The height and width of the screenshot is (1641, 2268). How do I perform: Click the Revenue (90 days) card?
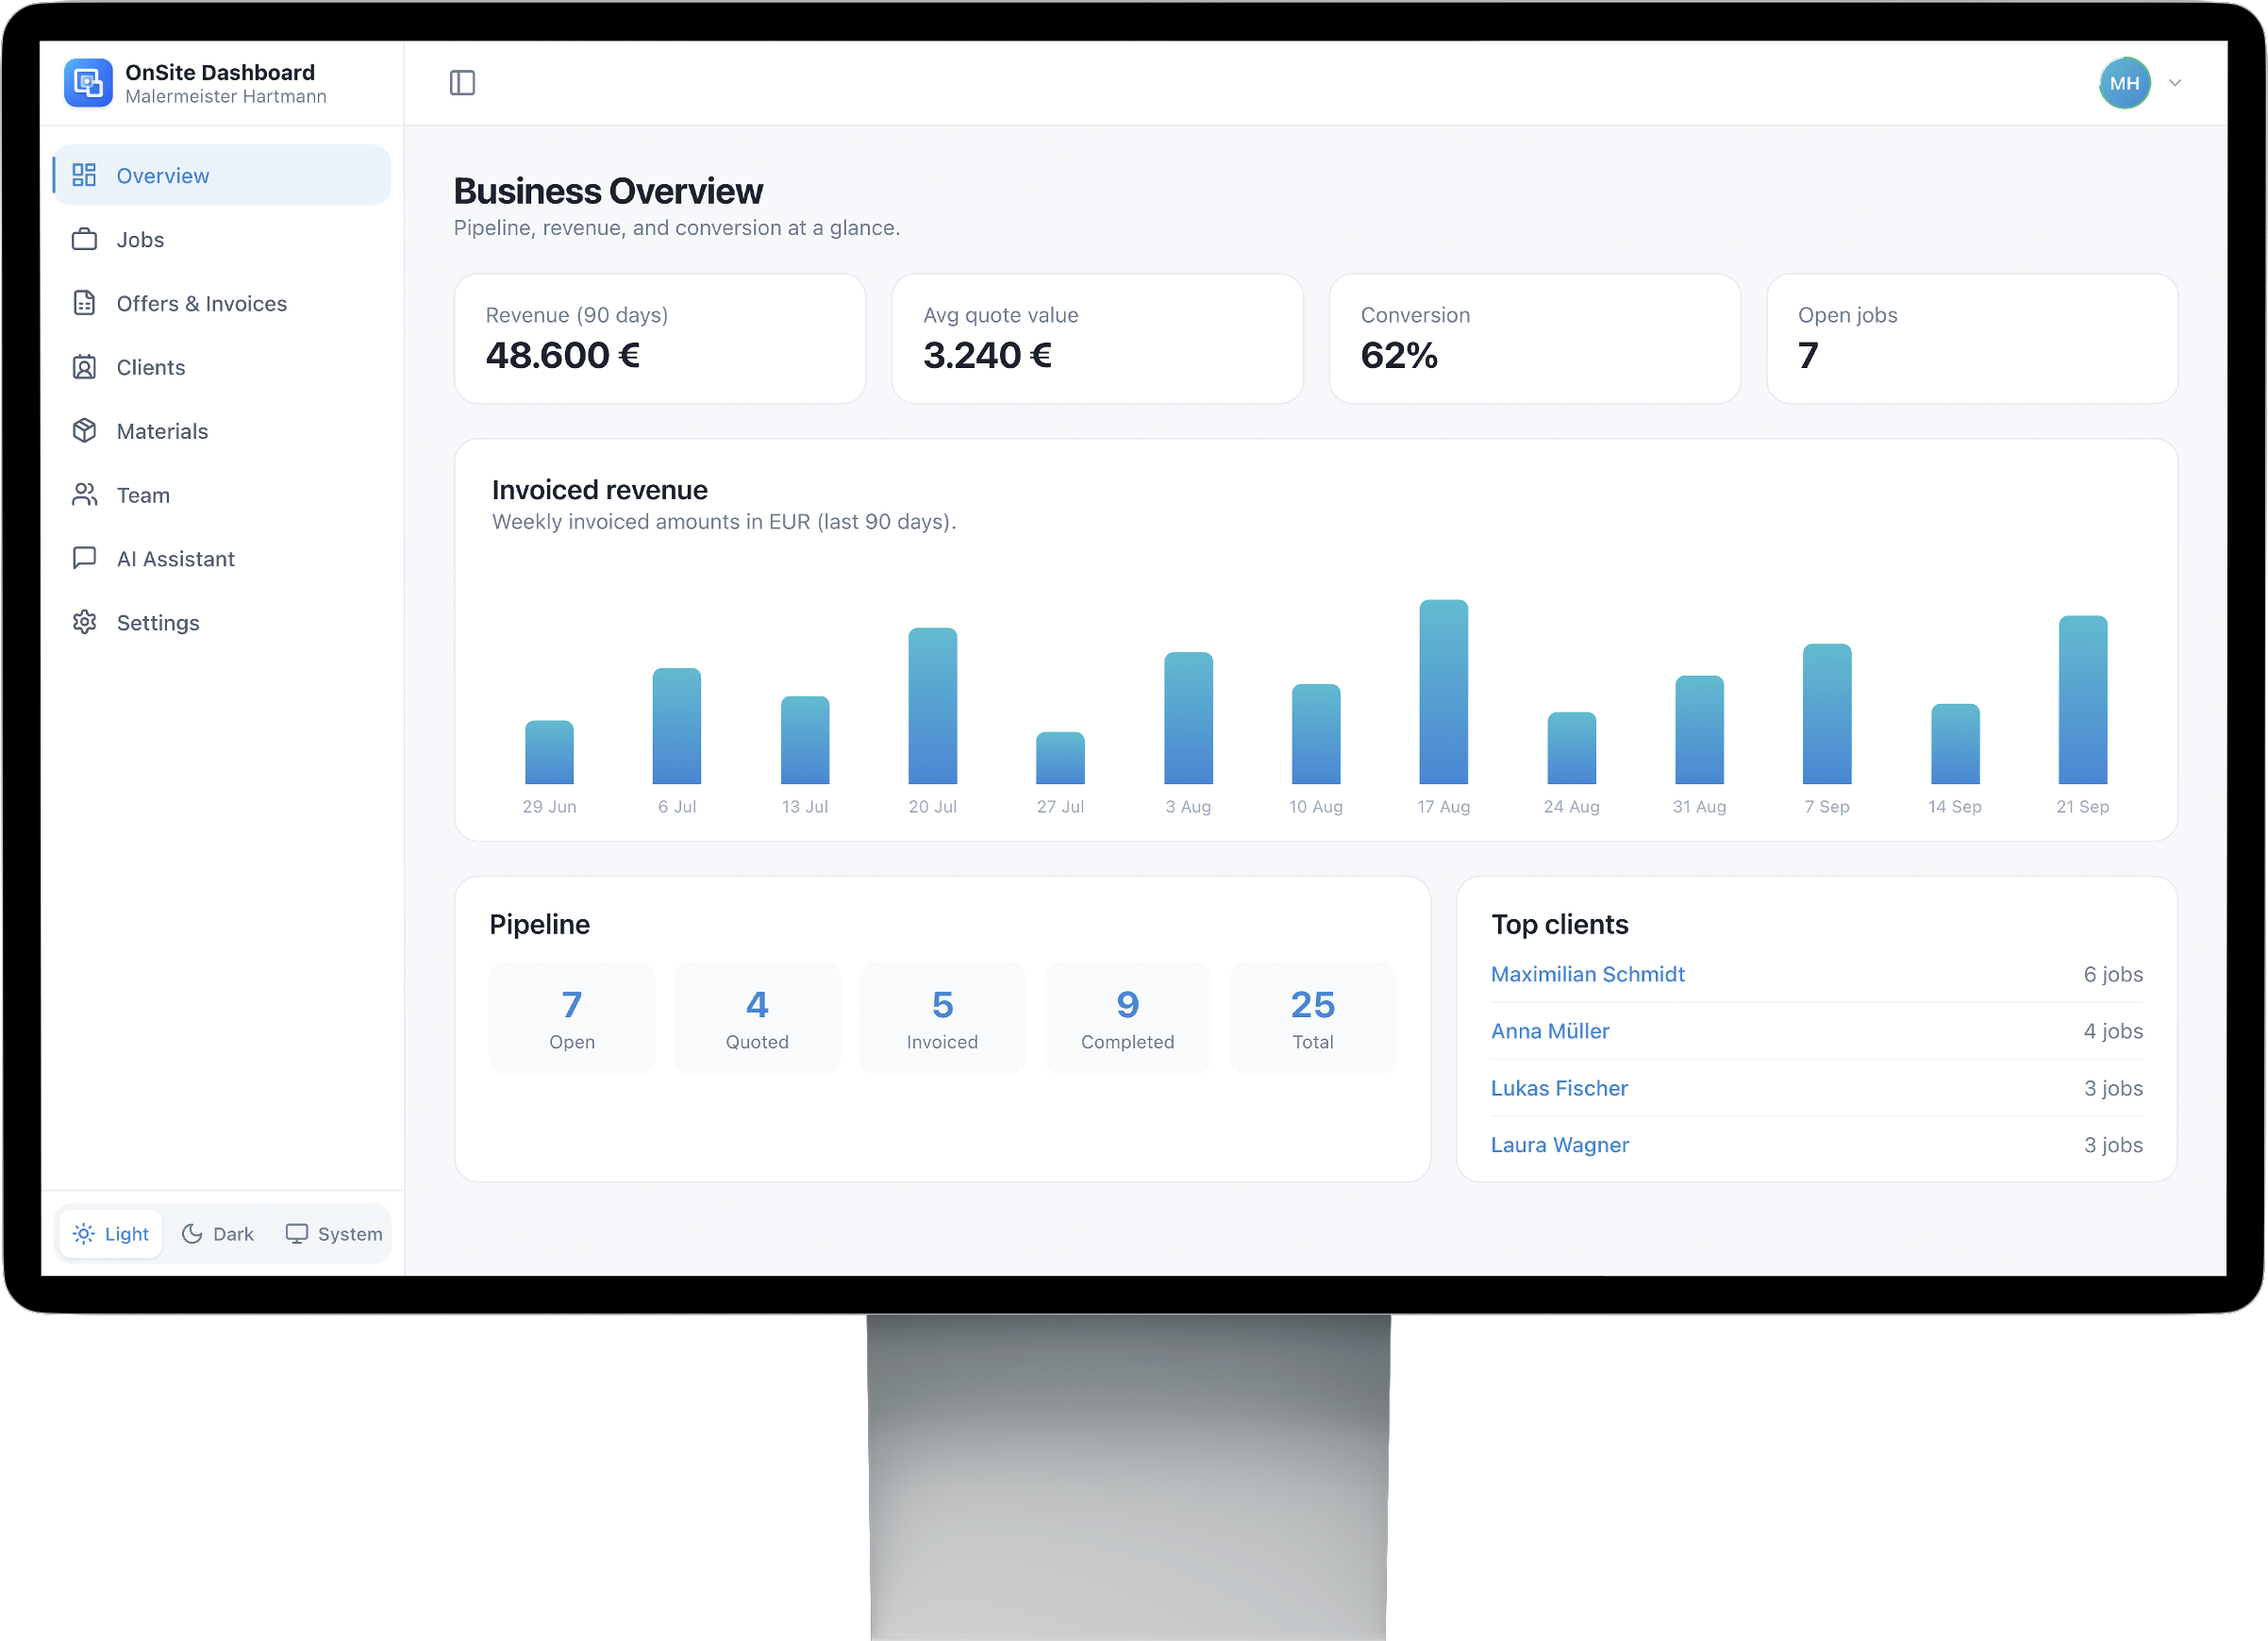(660, 339)
